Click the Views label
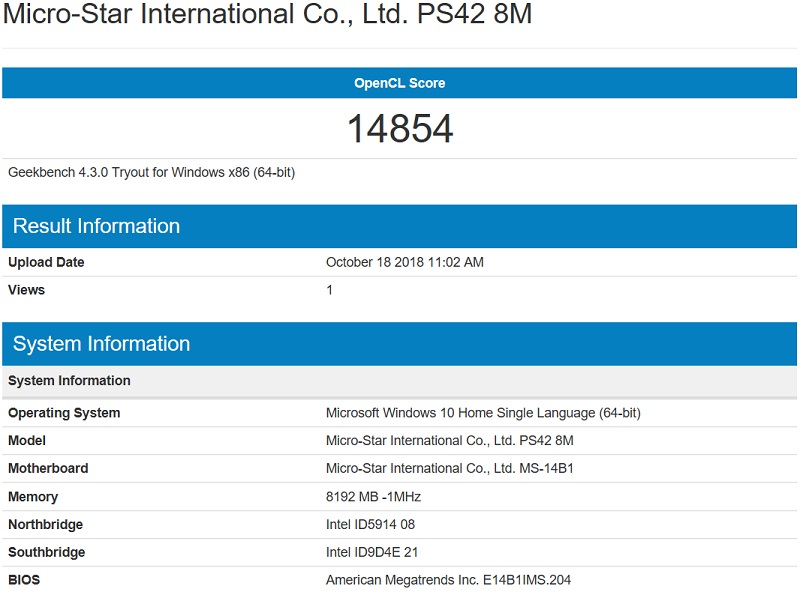Image resolution: width=800 pixels, height=595 pixels. pyautogui.click(x=27, y=290)
